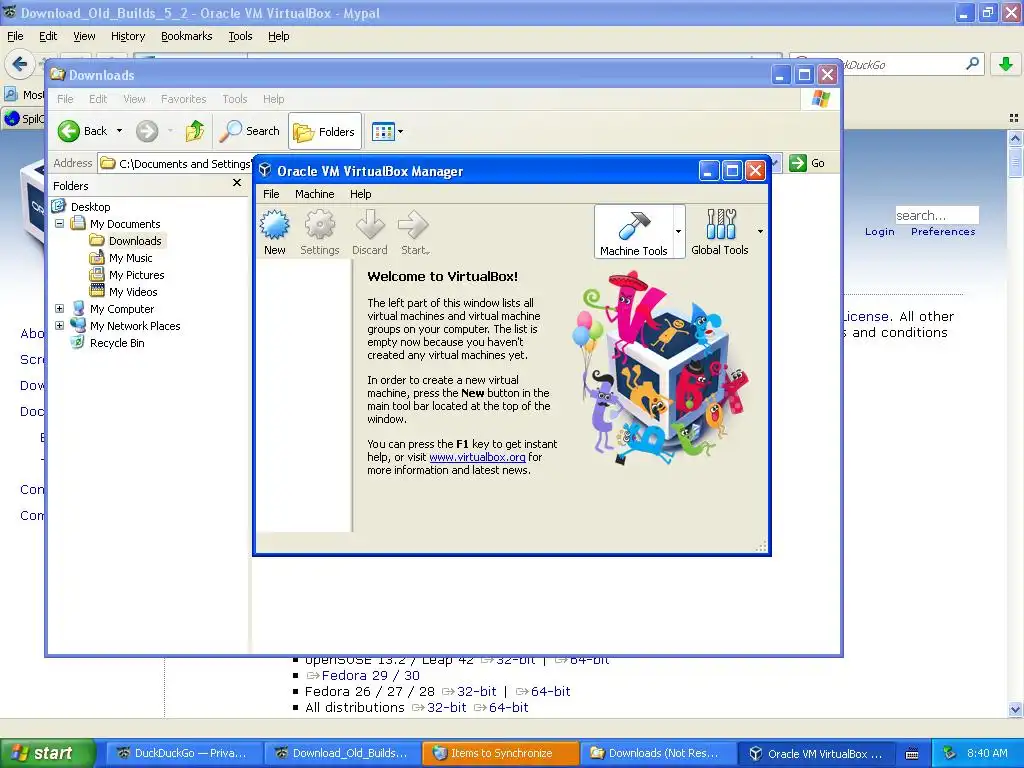Open the Machine menu in VirtualBox Manager
Screen dimensions: 1024x768
[x=314, y=194]
